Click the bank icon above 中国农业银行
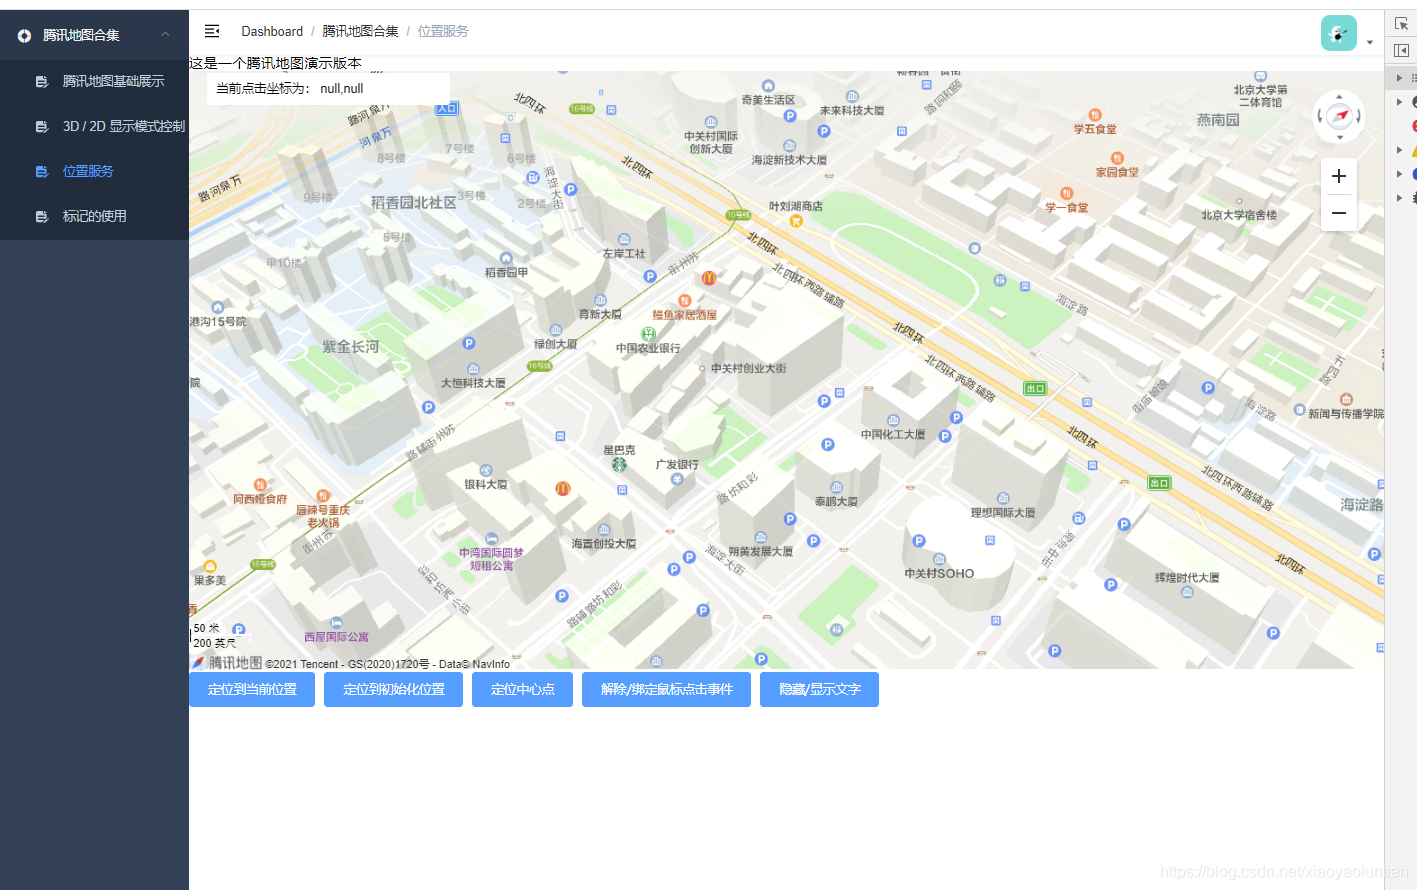This screenshot has width=1417, height=890. [x=648, y=334]
